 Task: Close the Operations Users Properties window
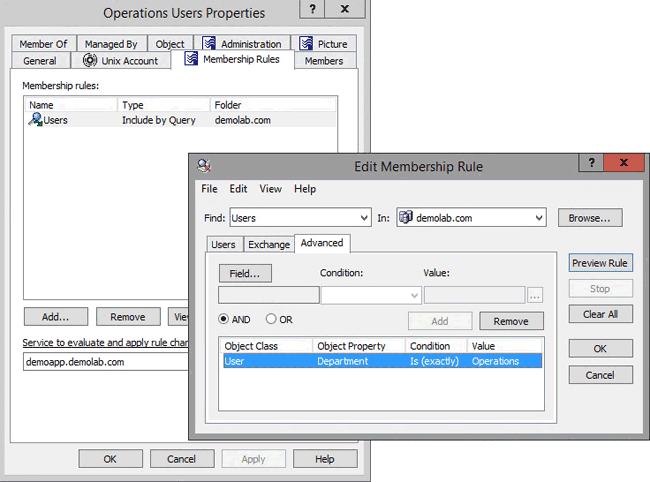click(x=344, y=9)
